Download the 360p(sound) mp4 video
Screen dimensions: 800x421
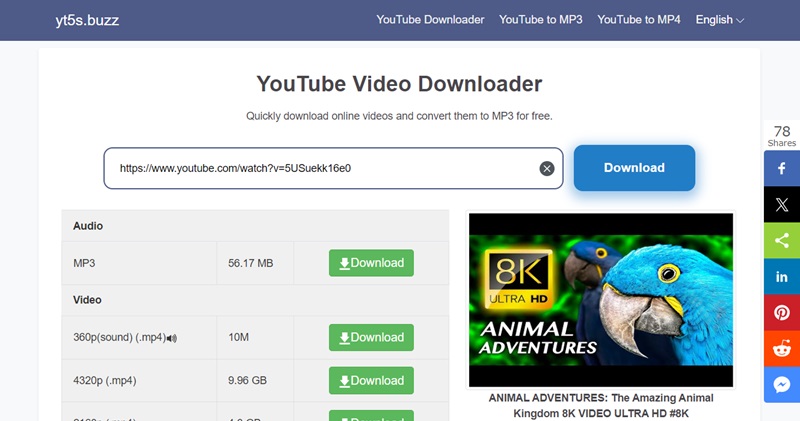click(371, 337)
